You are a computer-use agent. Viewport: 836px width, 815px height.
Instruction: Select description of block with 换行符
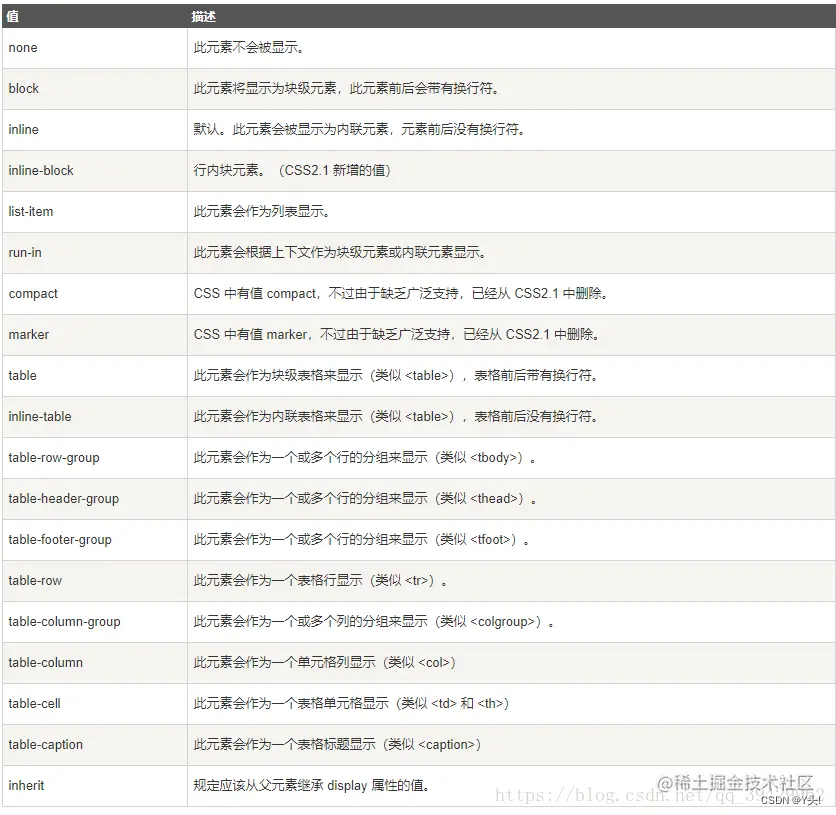click(347, 89)
